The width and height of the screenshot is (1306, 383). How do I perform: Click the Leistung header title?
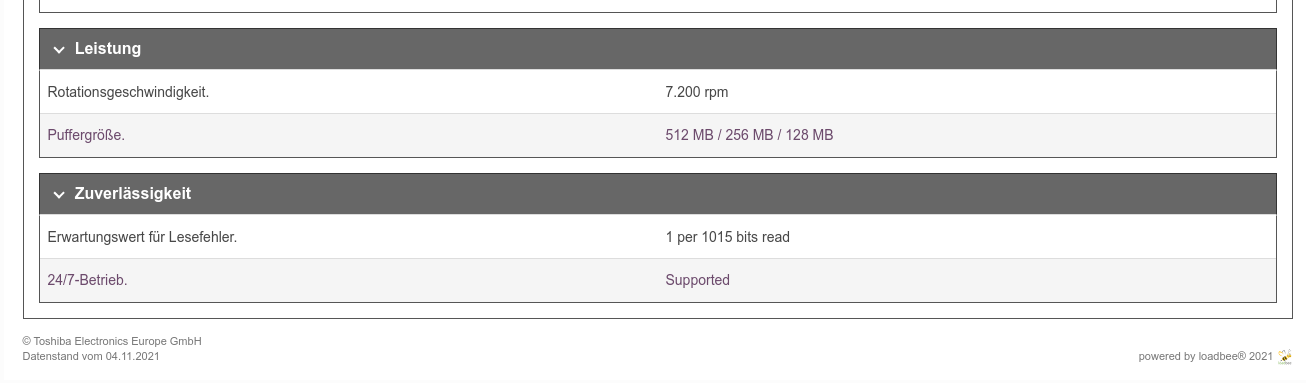tap(108, 48)
